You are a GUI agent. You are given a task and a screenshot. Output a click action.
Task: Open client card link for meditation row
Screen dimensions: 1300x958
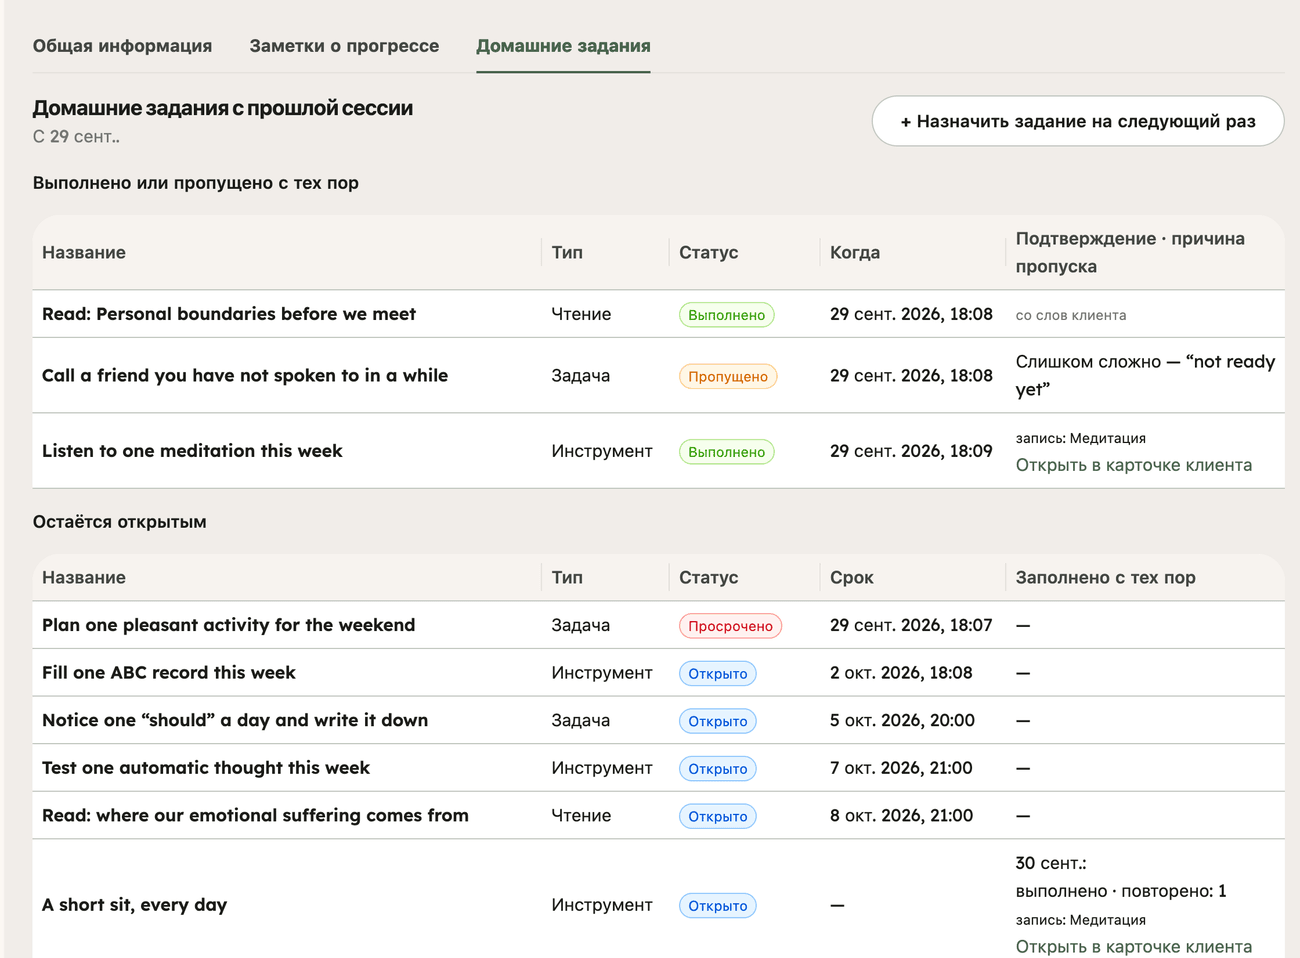pos(1133,465)
